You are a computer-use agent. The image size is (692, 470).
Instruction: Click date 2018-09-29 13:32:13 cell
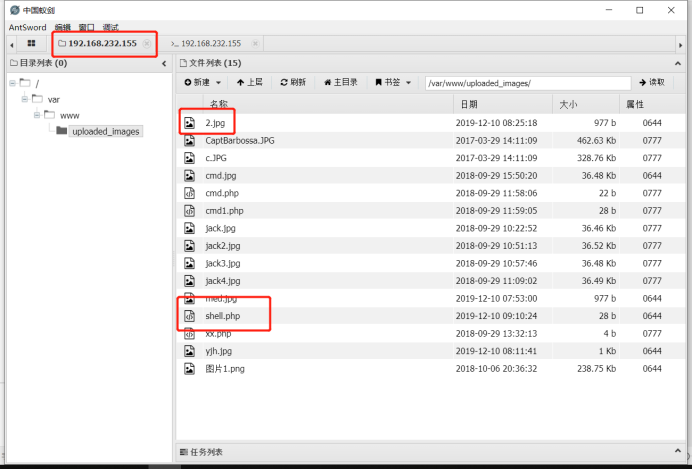tap(496, 334)
